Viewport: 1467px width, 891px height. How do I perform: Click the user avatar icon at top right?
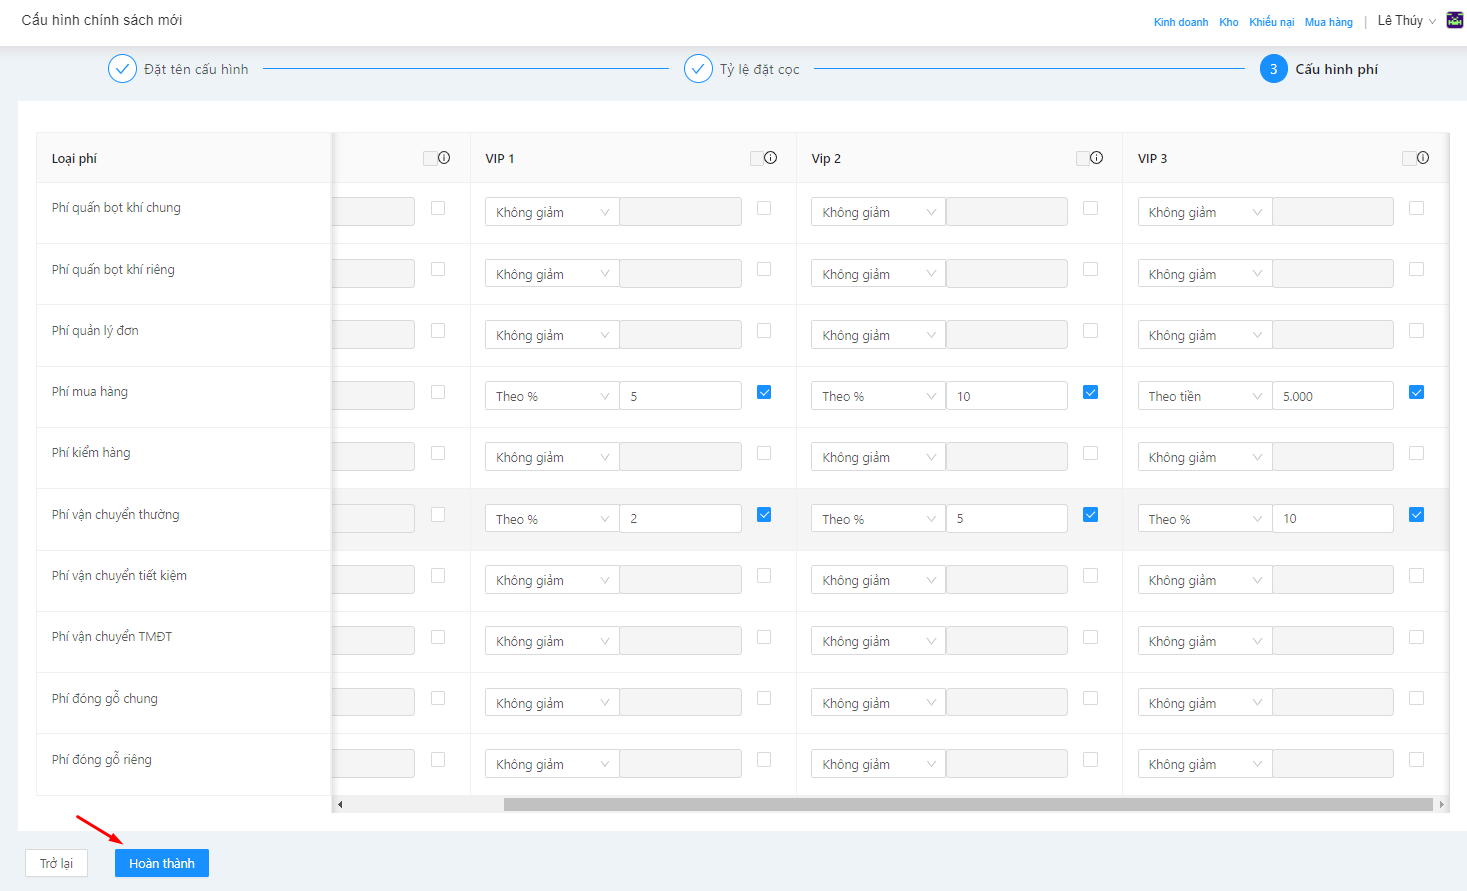click(x=1455, y=20)
